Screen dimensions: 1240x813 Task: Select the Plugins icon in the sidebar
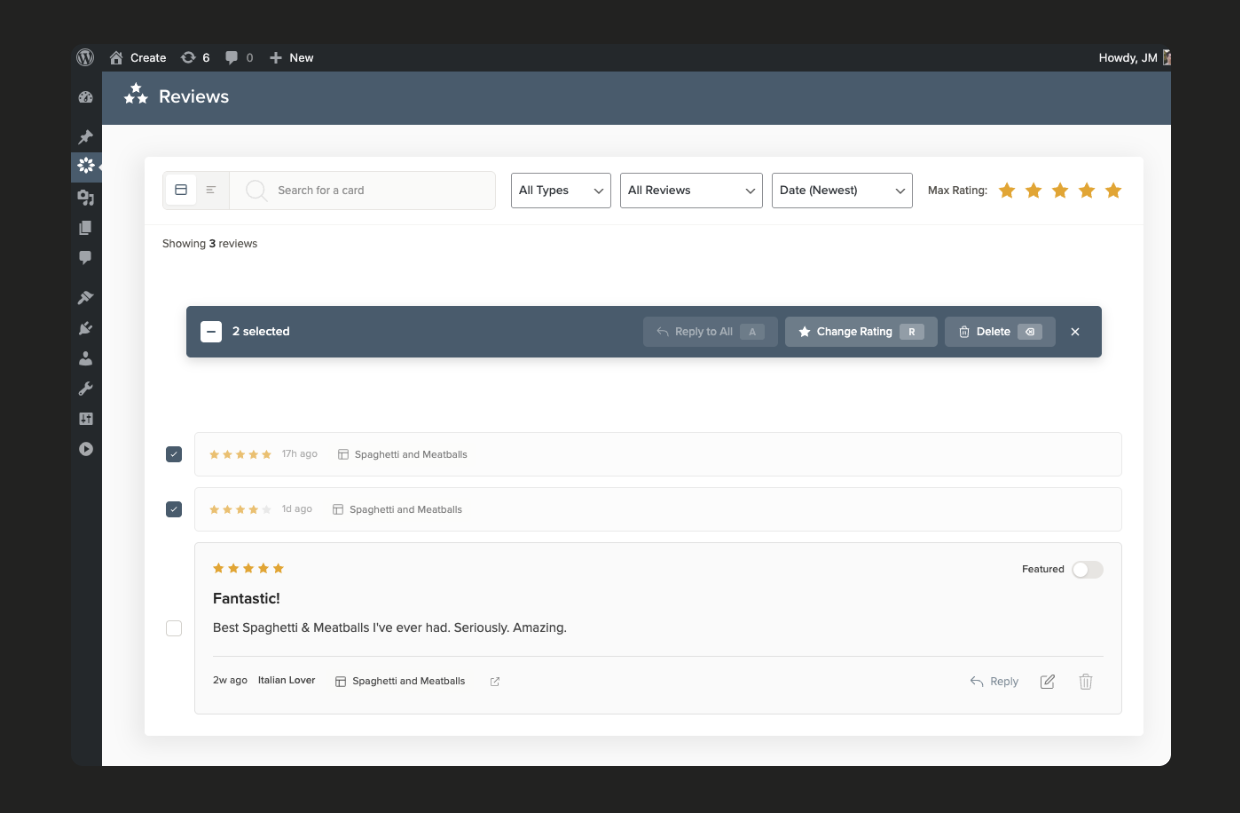pos(86,327)
